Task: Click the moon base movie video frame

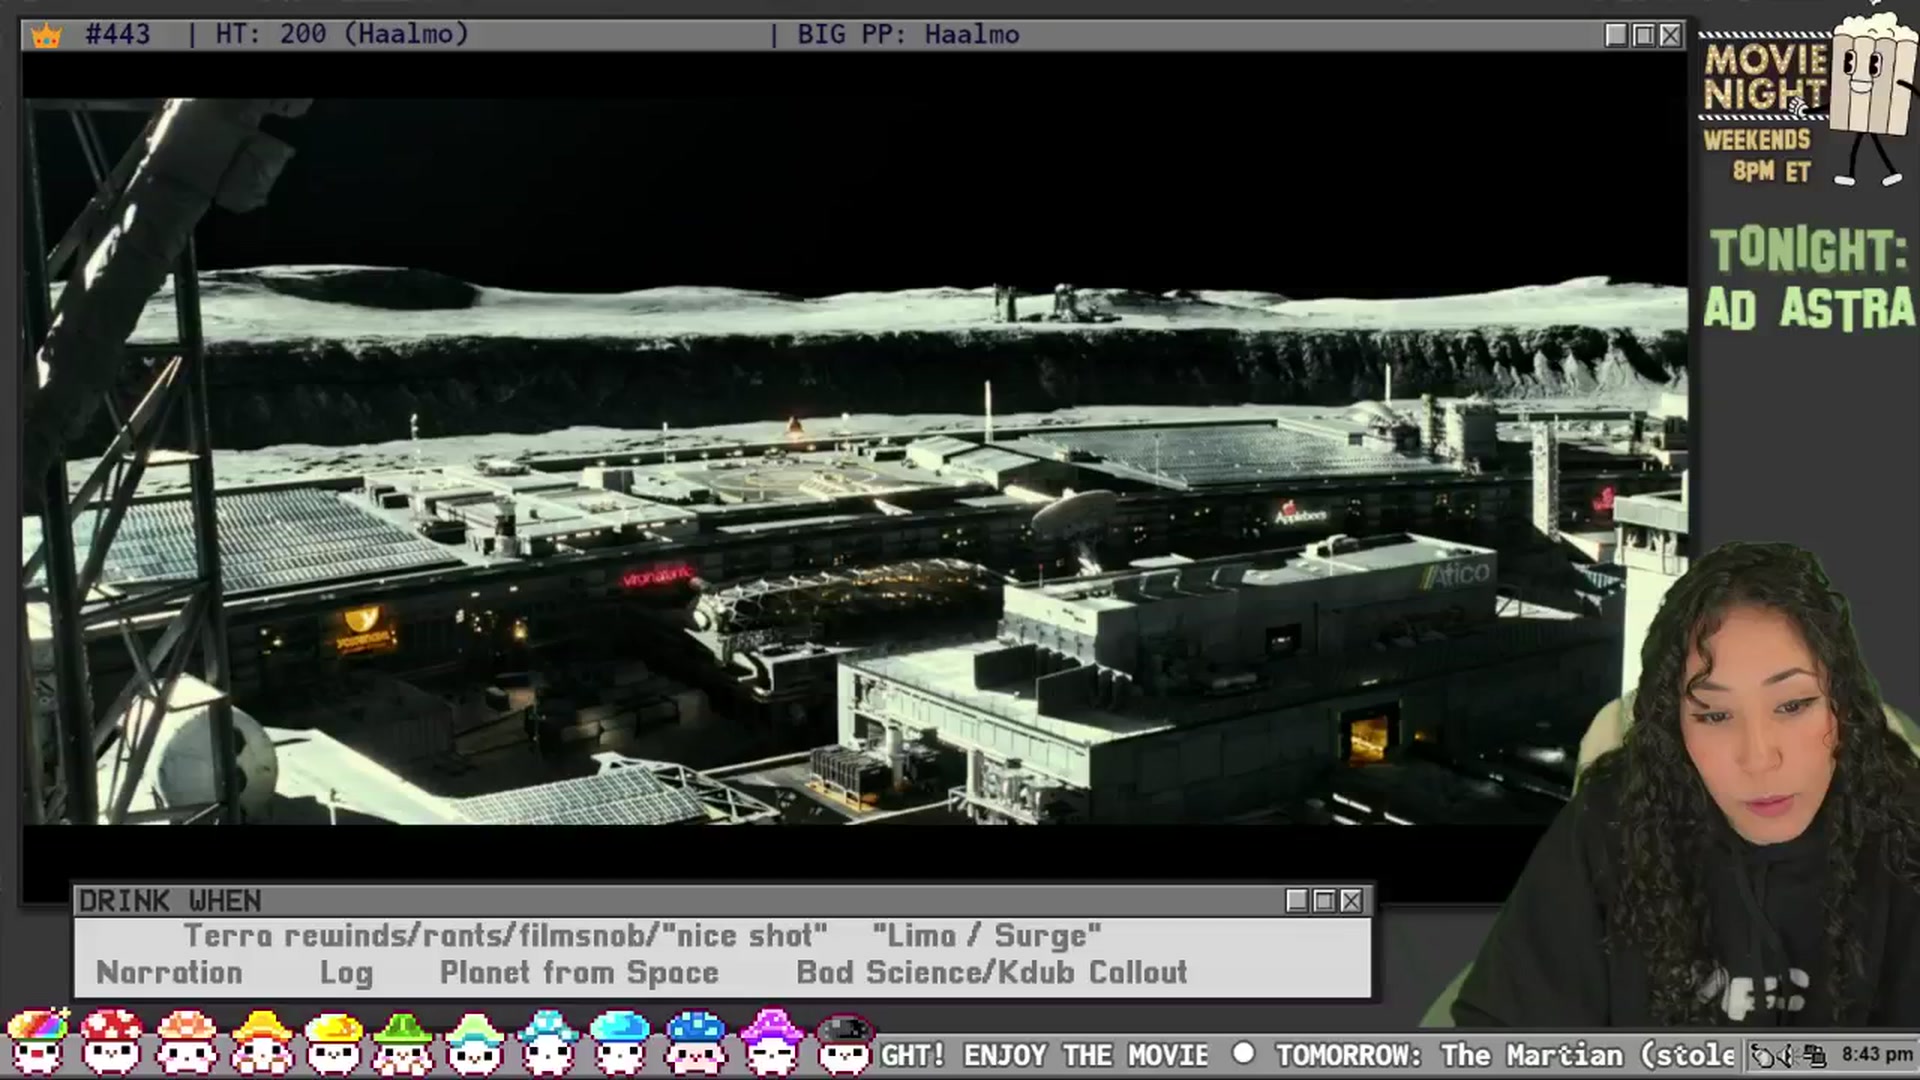Action: tap(855, 461)
